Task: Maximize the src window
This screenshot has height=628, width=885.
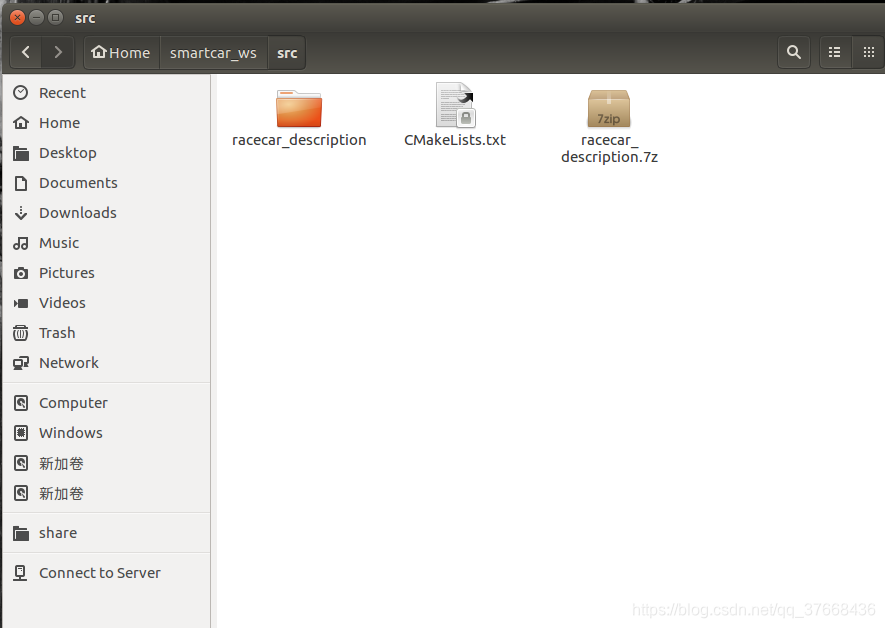Action: click(x=55, y=17)
